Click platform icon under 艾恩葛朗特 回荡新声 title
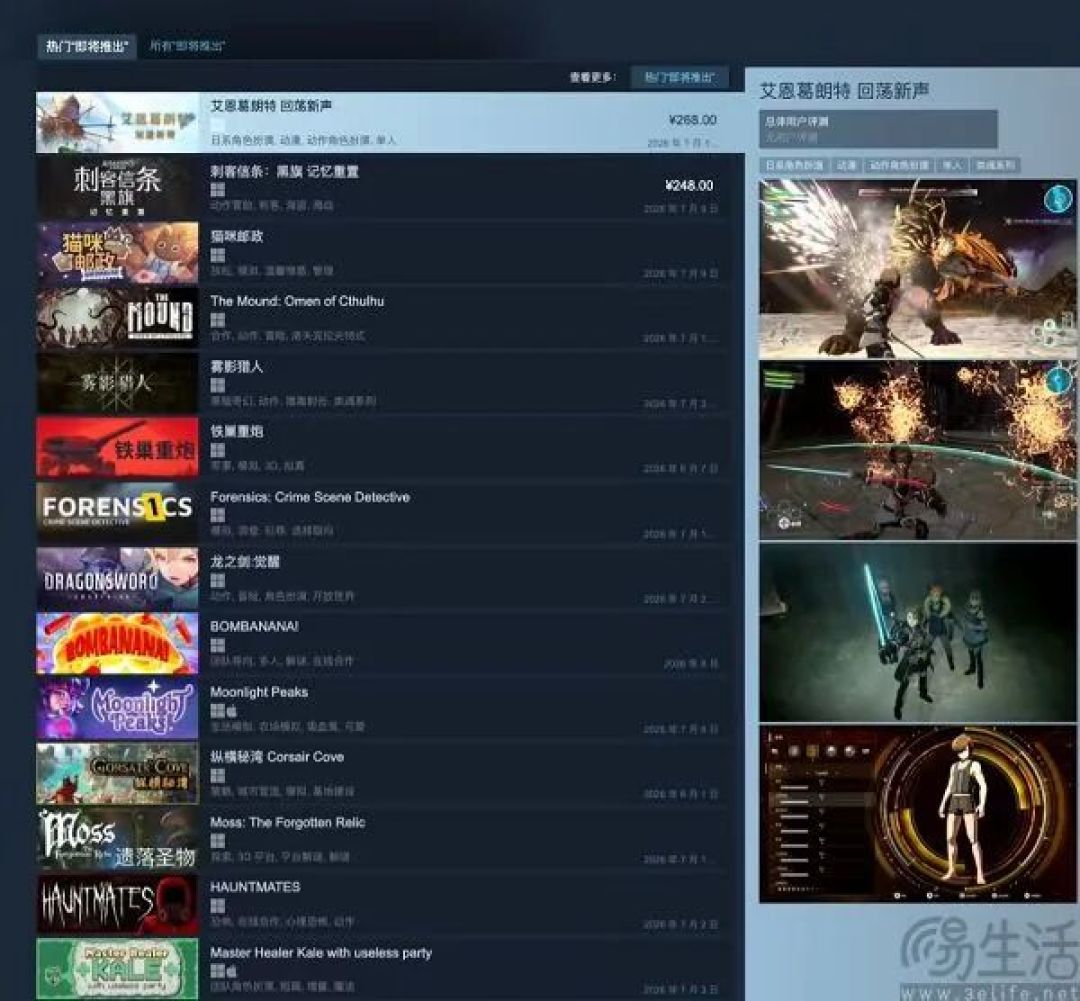 click(218, 125)
